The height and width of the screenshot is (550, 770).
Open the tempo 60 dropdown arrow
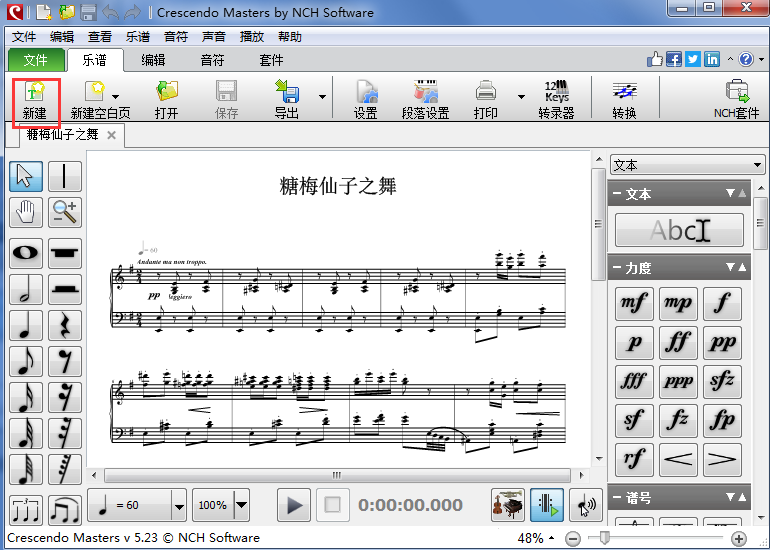179,505
